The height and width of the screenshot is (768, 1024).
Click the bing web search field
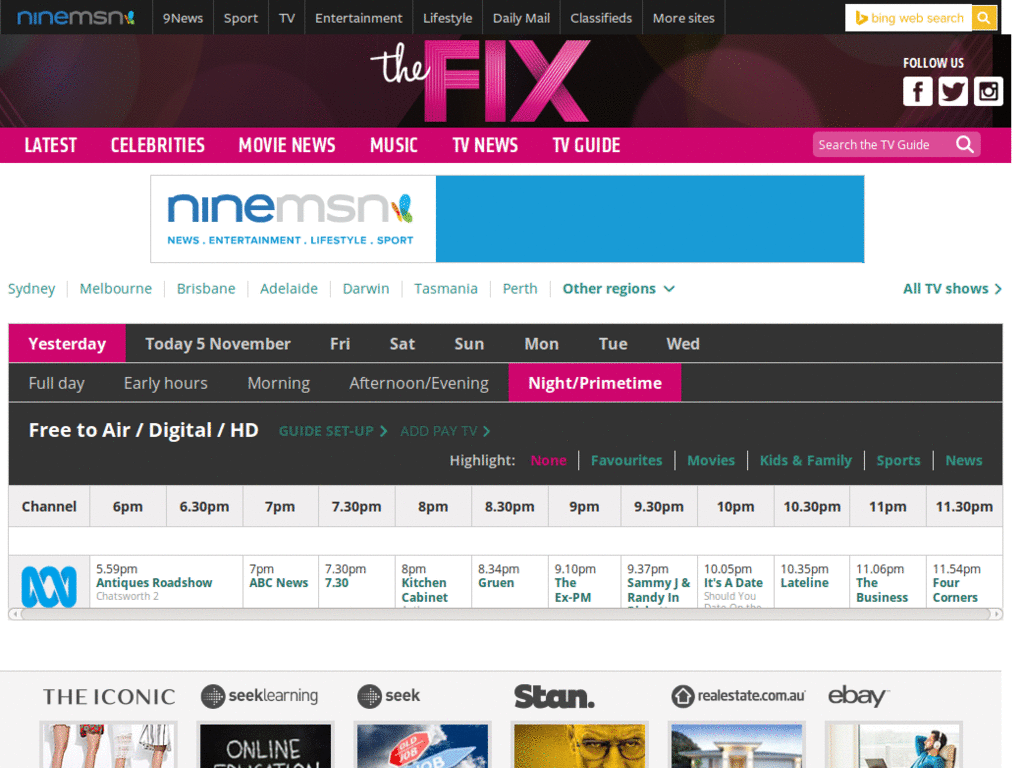click(908, 18)
